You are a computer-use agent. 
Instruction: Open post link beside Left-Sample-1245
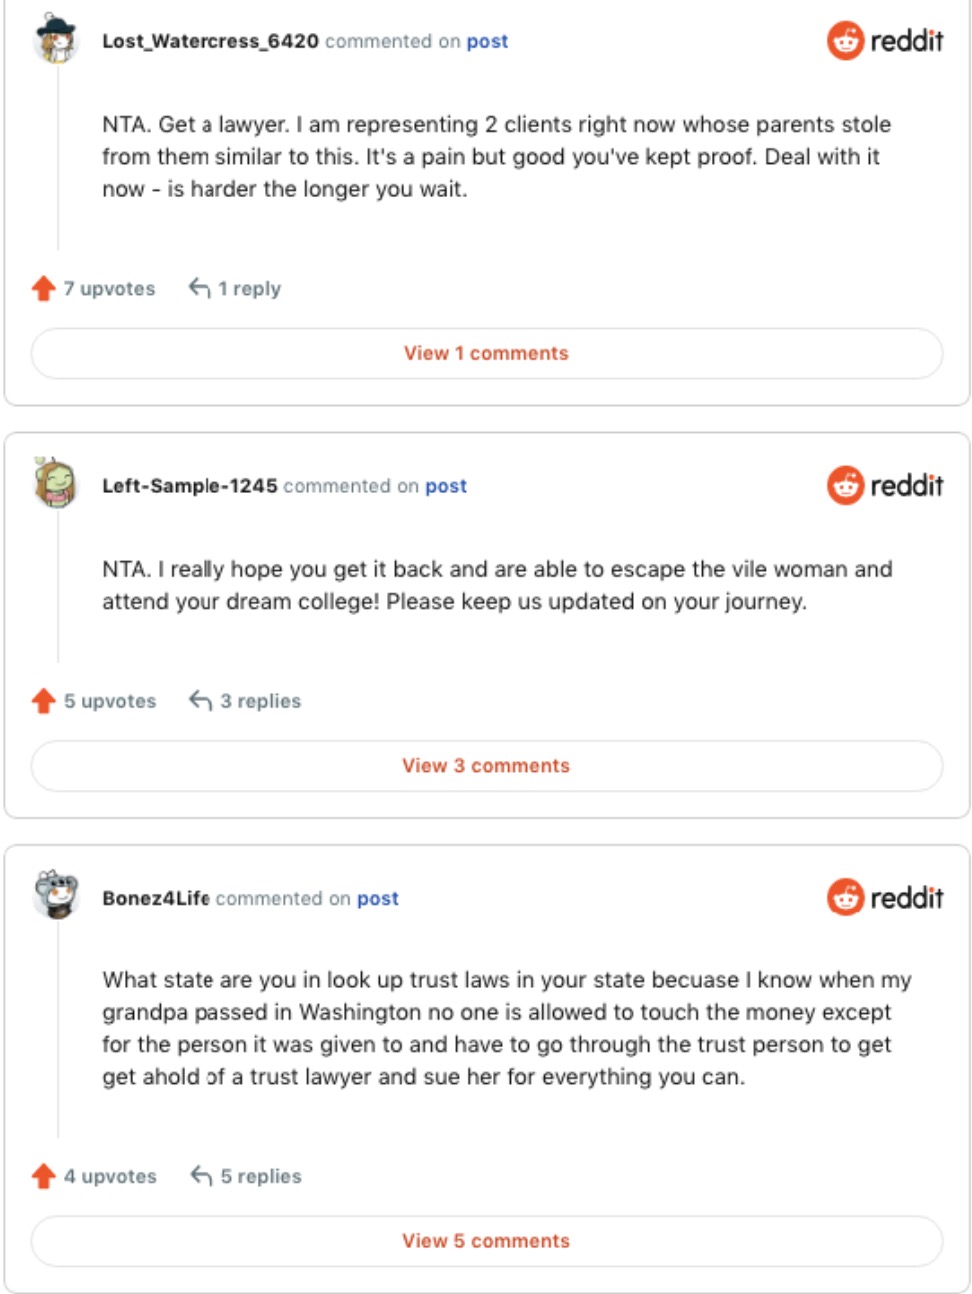[x=446, y=486]
